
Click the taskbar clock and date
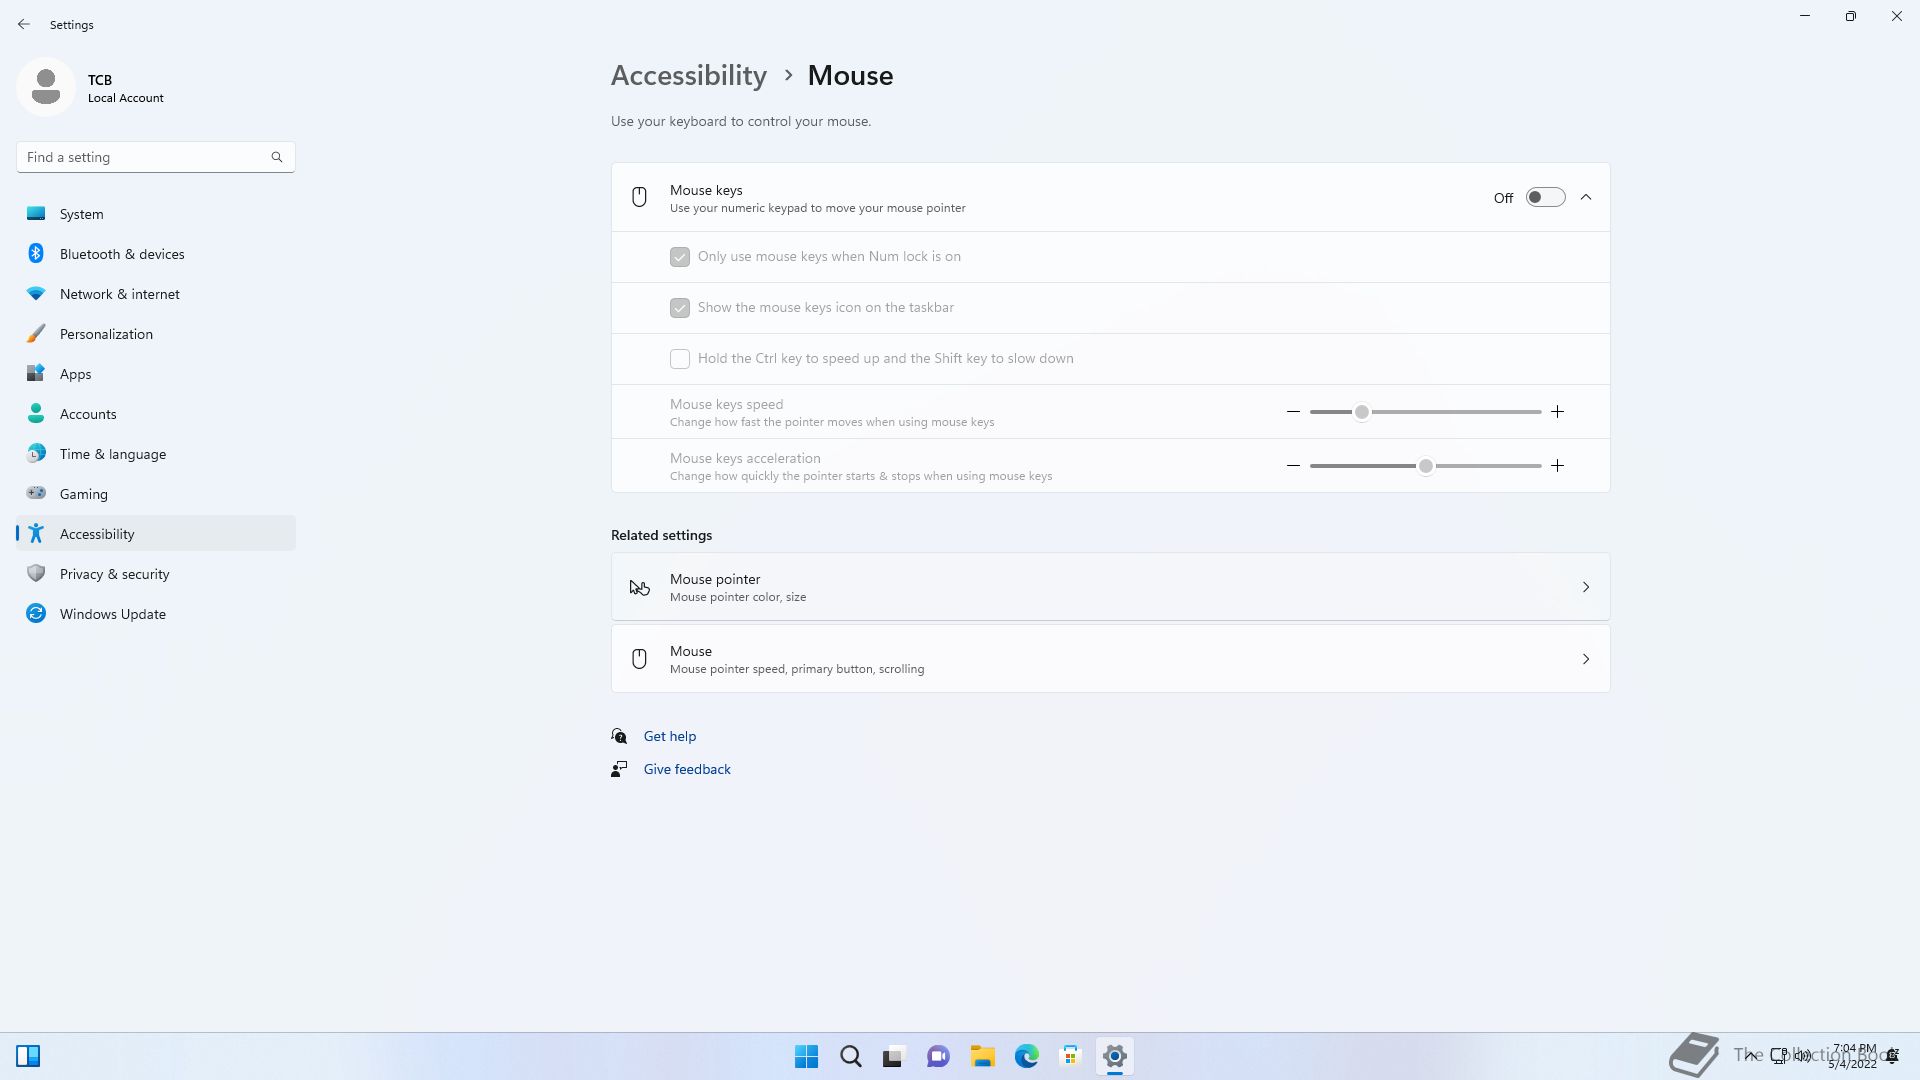[x=1853, y=1056]
